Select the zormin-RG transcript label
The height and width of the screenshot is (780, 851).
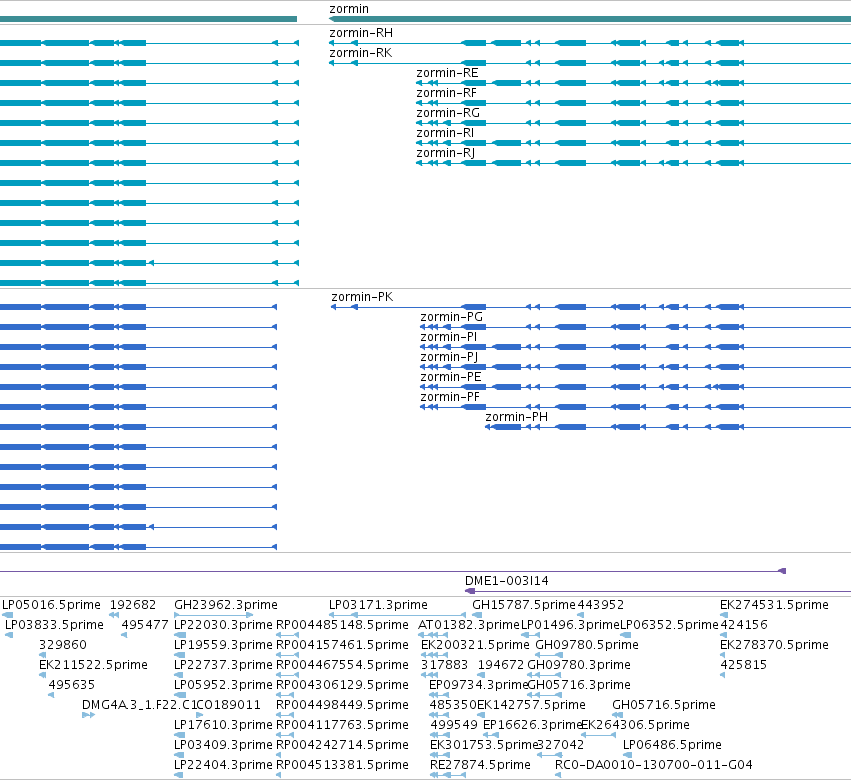click(448, 113)
